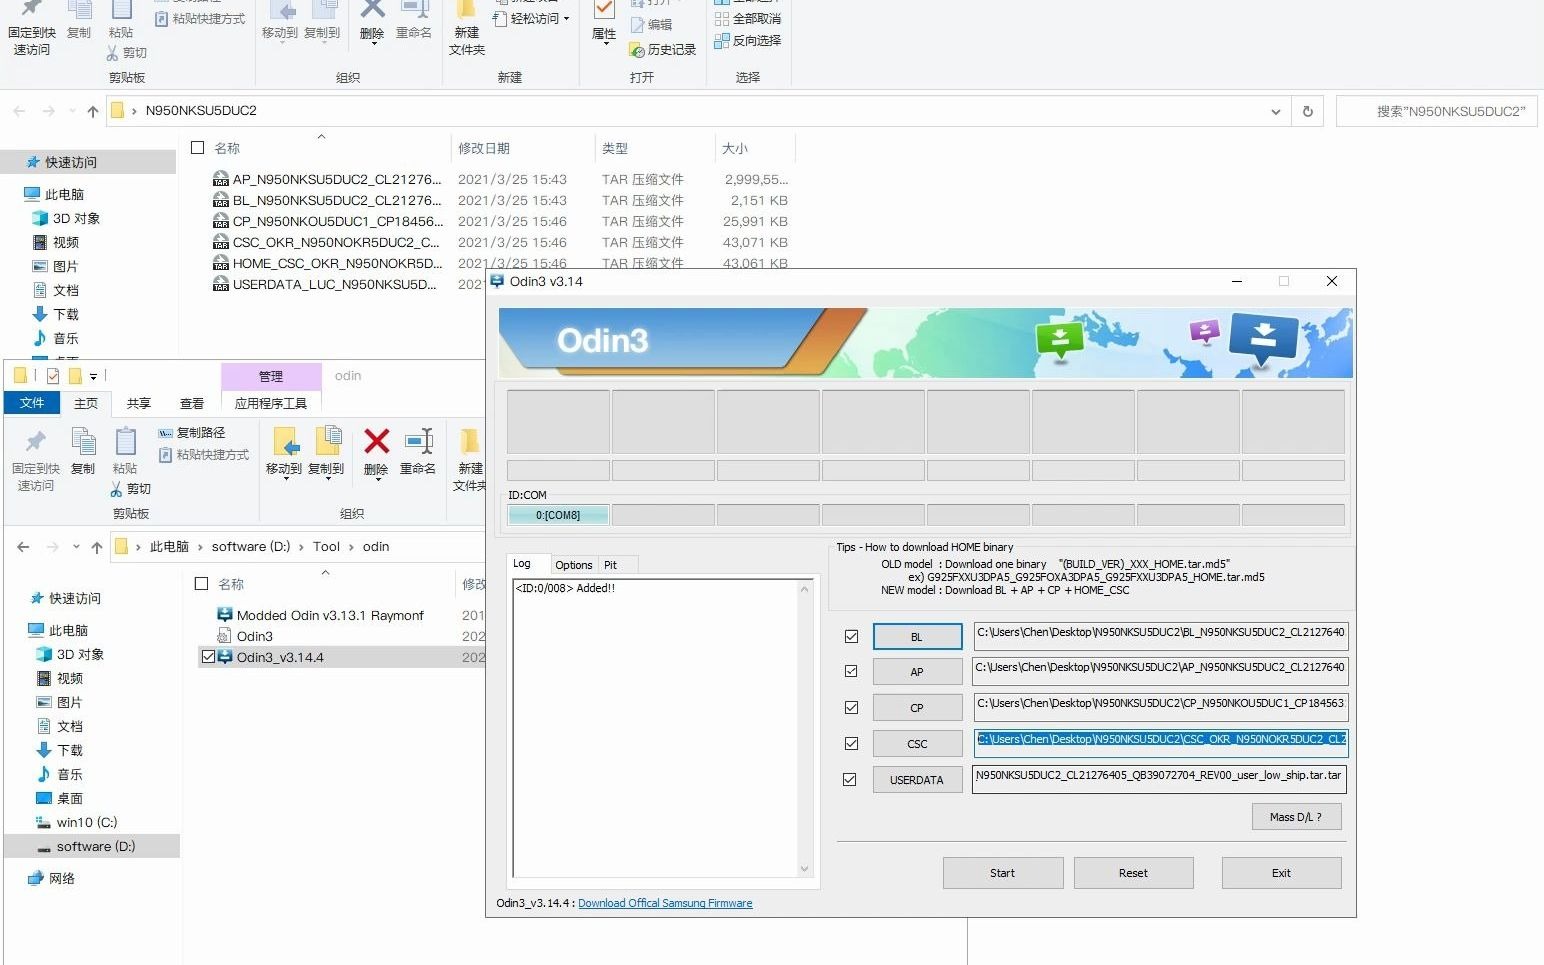This screenshot has height=965, width=1544.
Task: Click the USERDATA button in Odin3
Action: pos(917,780)
